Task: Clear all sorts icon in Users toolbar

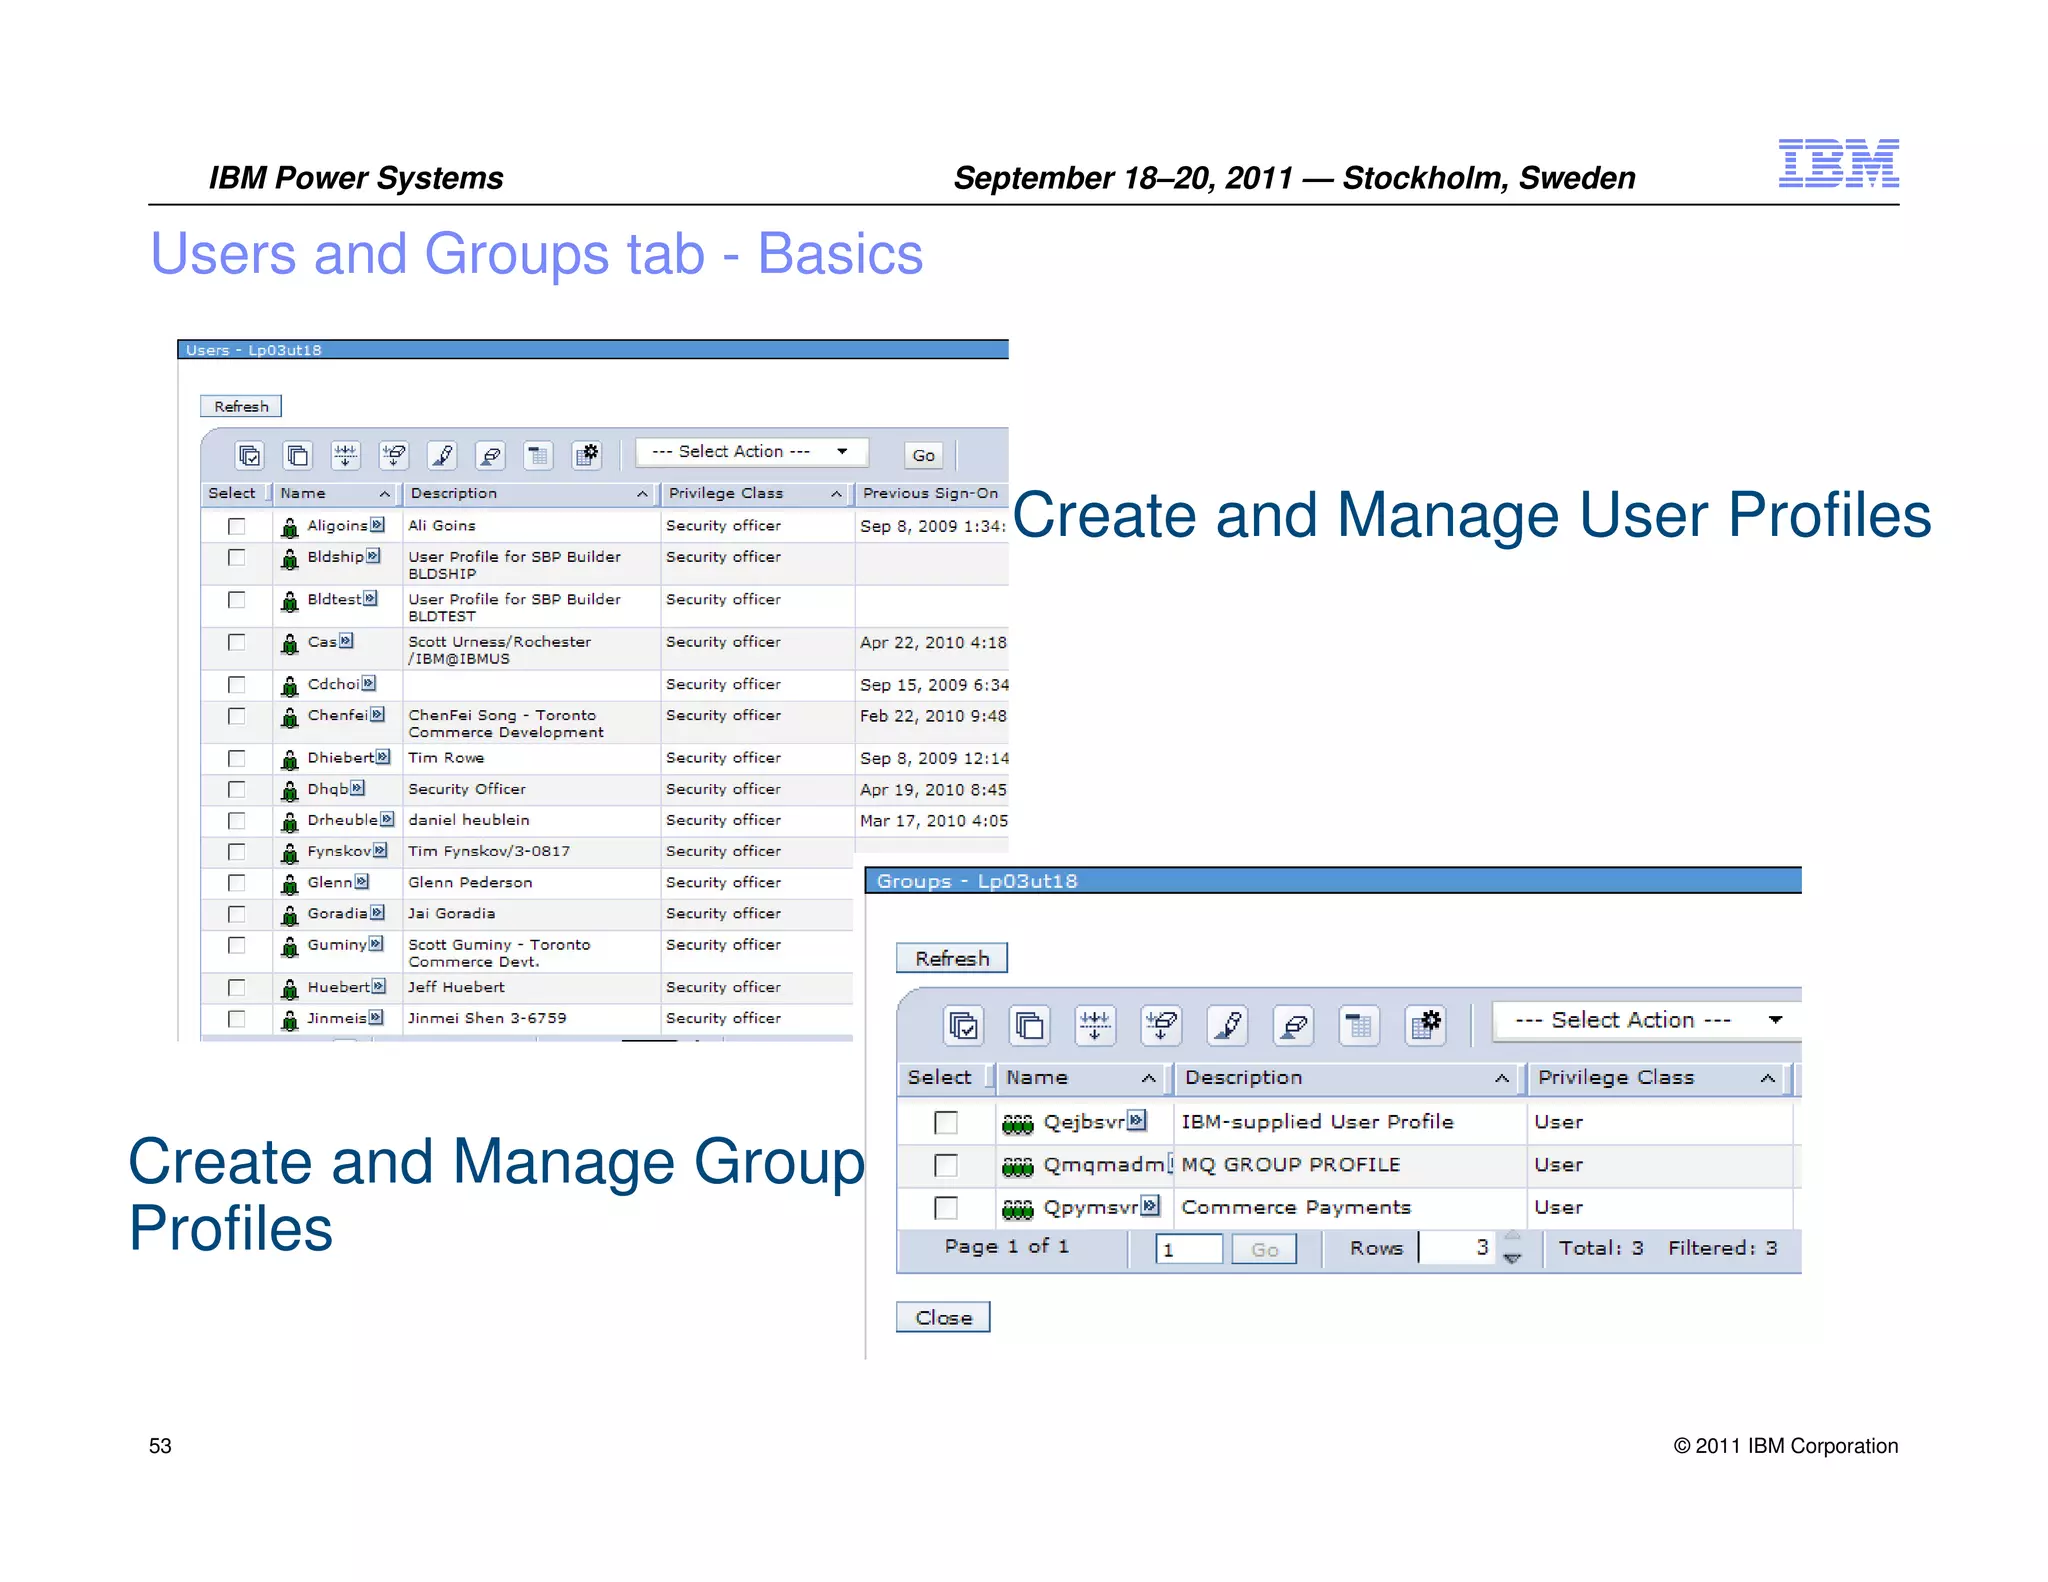Action: coord(490,456)
